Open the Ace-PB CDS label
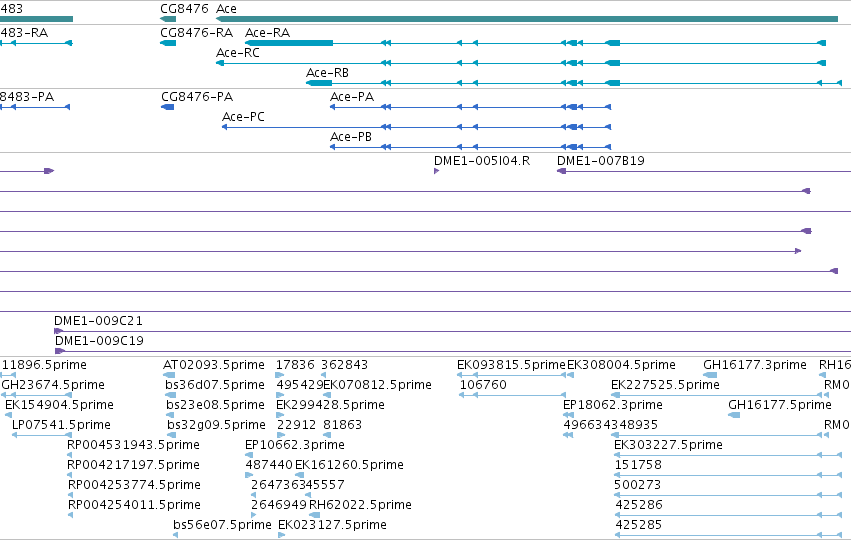851x540 pixels. (x=351, y=137)
